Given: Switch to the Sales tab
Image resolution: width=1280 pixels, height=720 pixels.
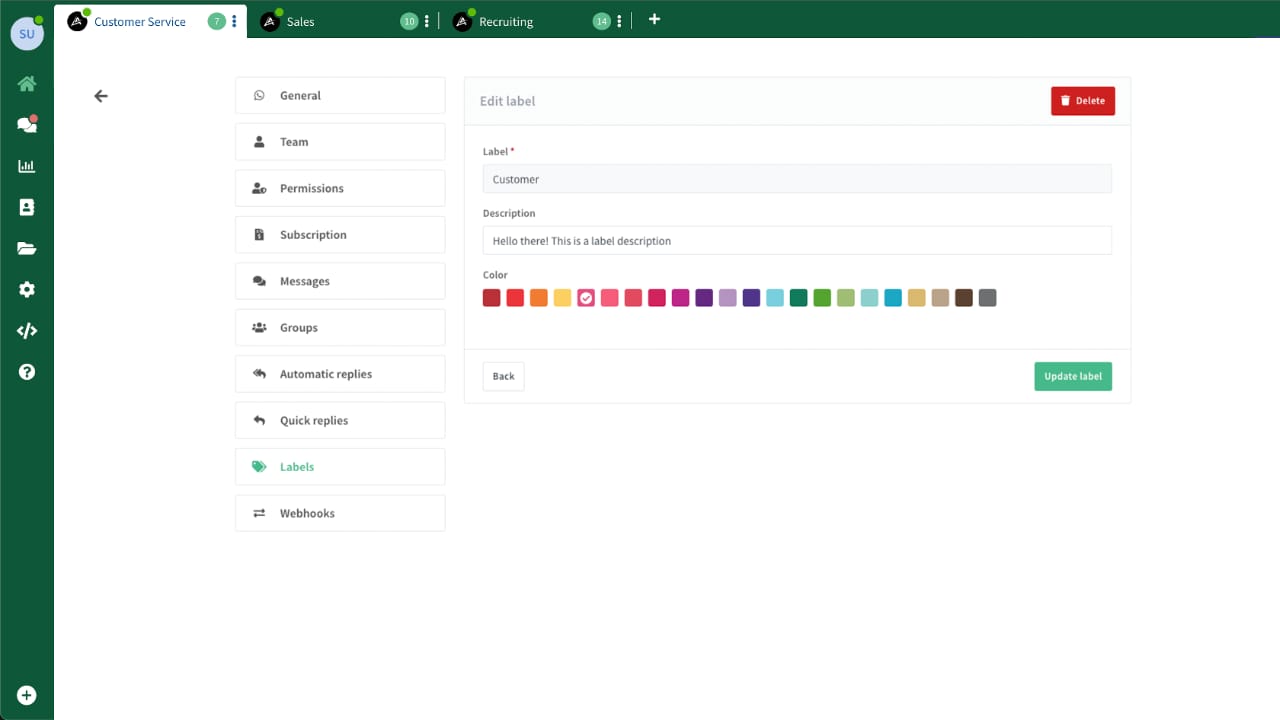Looking at the screenshot, I should point(300,22).
